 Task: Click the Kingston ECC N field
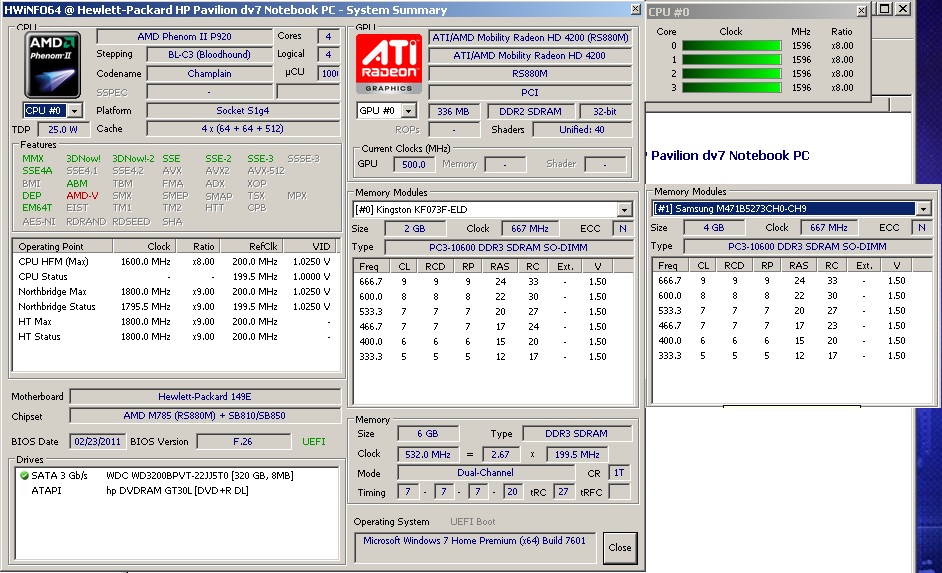click(x=622, y=228)
